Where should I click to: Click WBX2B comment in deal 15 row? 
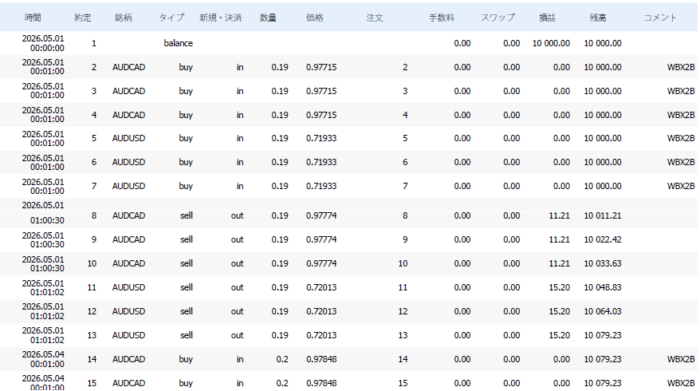681,383
